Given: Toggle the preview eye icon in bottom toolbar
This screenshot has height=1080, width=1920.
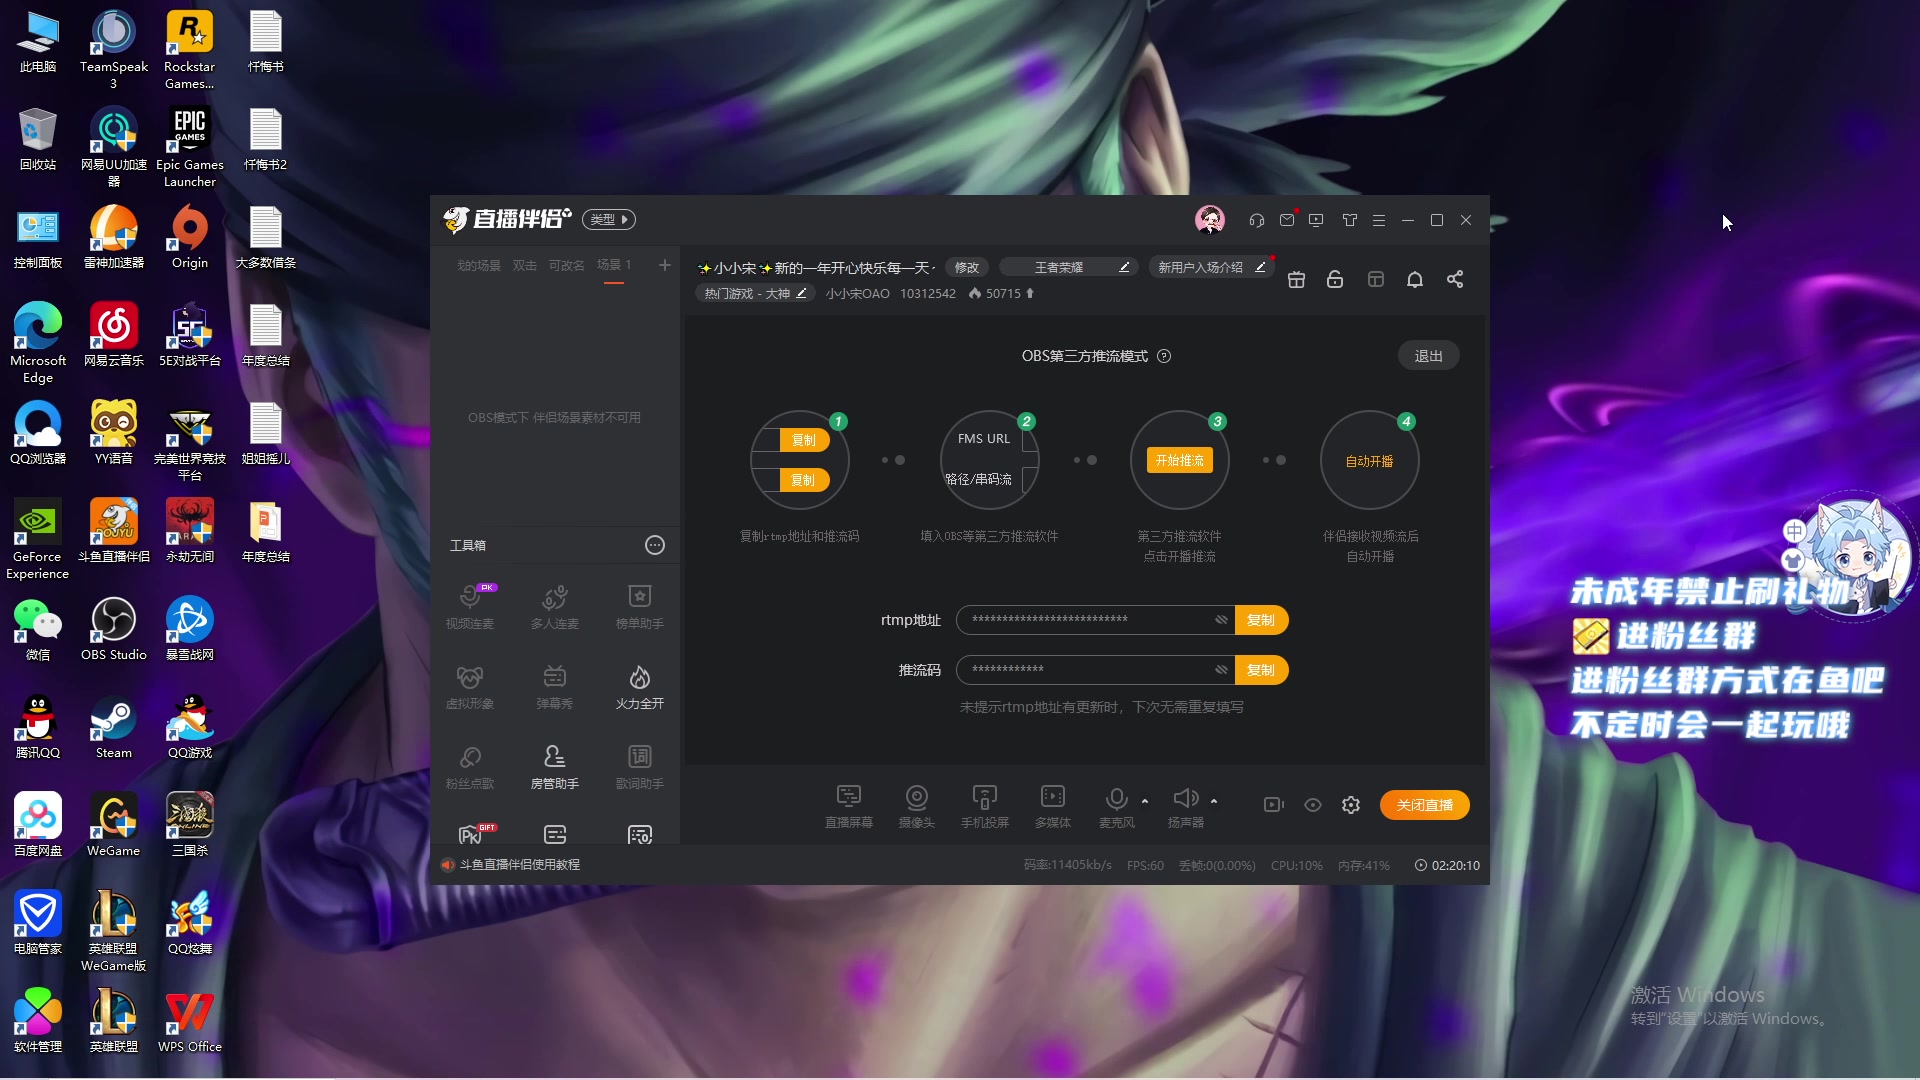Looking at the screenshot, I should click(1313, 805).
